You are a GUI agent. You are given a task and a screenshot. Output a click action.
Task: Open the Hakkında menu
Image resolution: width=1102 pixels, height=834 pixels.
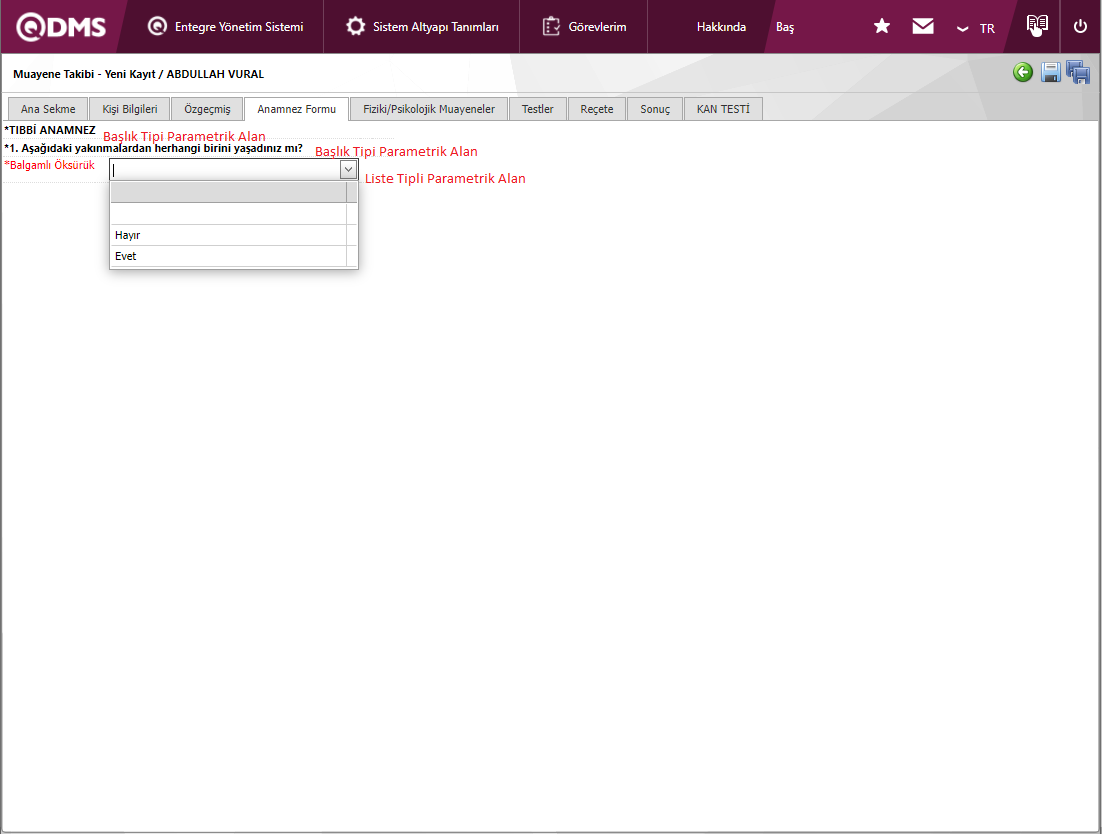coord(721,27)
